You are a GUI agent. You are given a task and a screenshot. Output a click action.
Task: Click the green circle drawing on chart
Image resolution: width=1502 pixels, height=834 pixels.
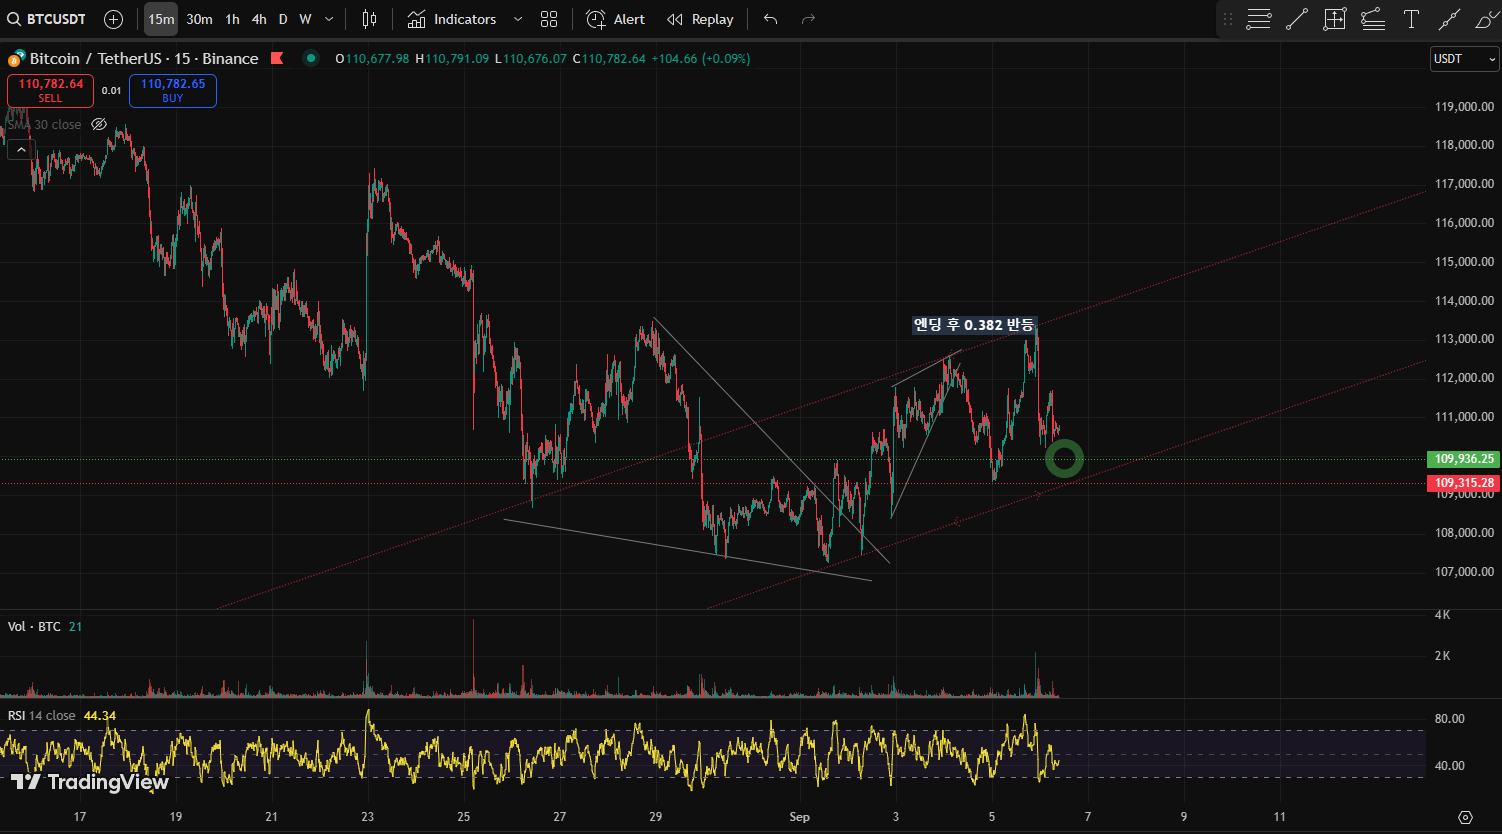1064,459
